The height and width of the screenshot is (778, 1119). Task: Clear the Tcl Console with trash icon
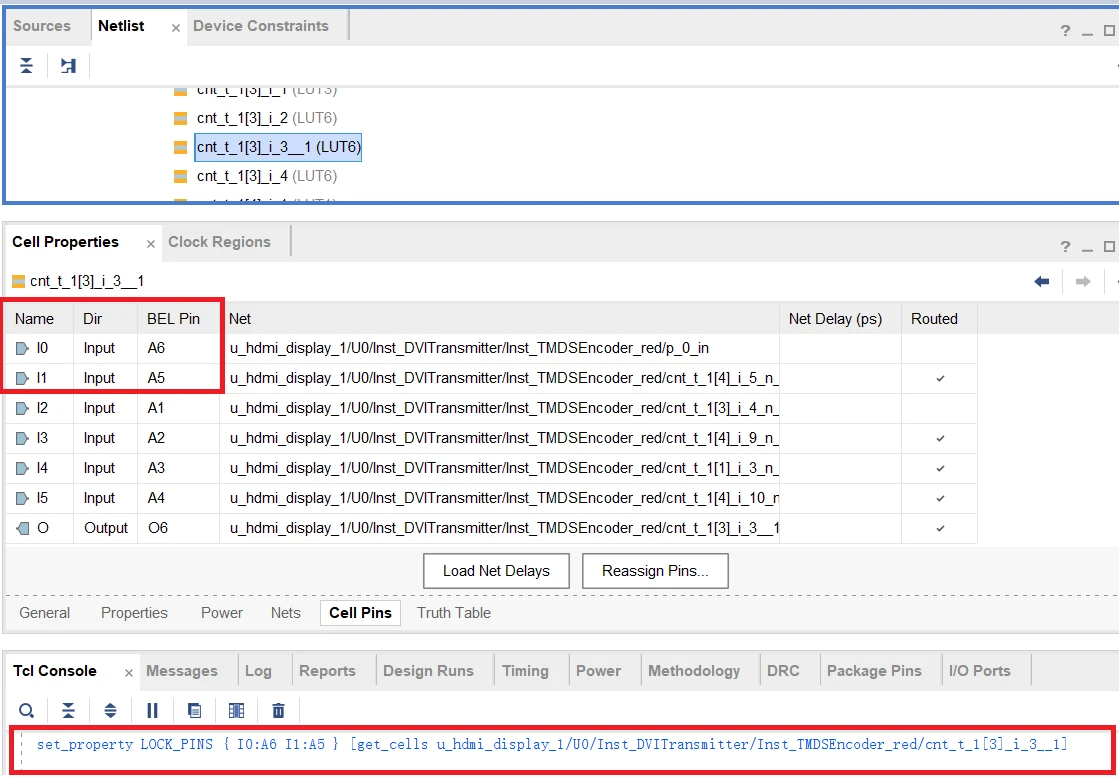tap(278, 710)
